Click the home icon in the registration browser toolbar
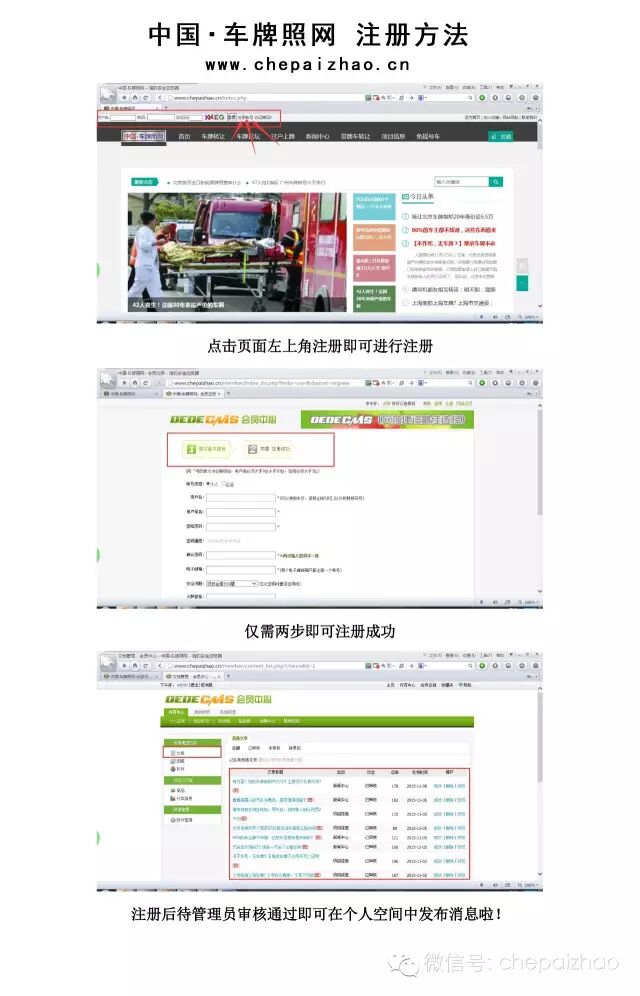 [x=135, y=382]
